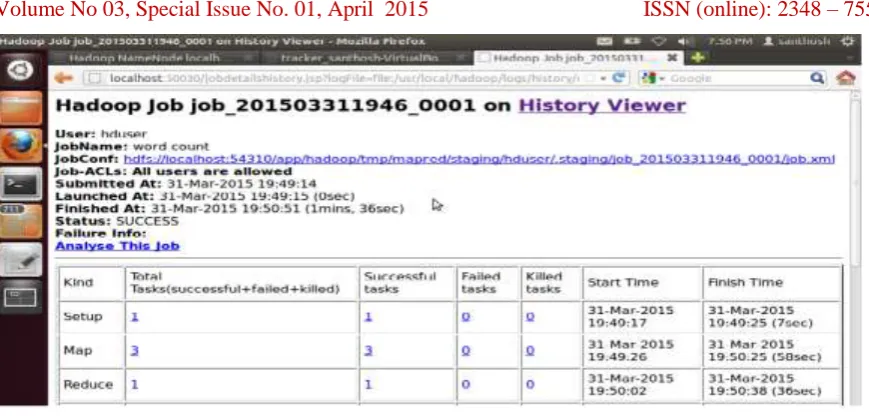Click the Reduce row start time cell
Image resolution: width=869 pixels, height=416 pixels.
click(642, 384)
